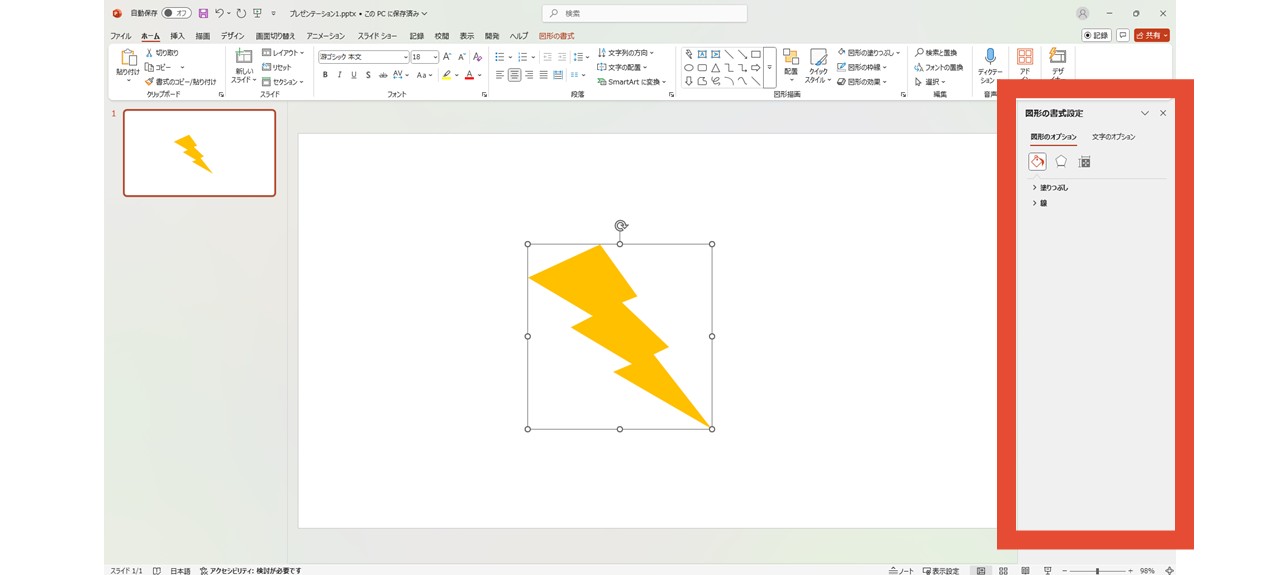Expand the 線 line section
This screenshot has height=575, width=1280.
(1040, 203)
